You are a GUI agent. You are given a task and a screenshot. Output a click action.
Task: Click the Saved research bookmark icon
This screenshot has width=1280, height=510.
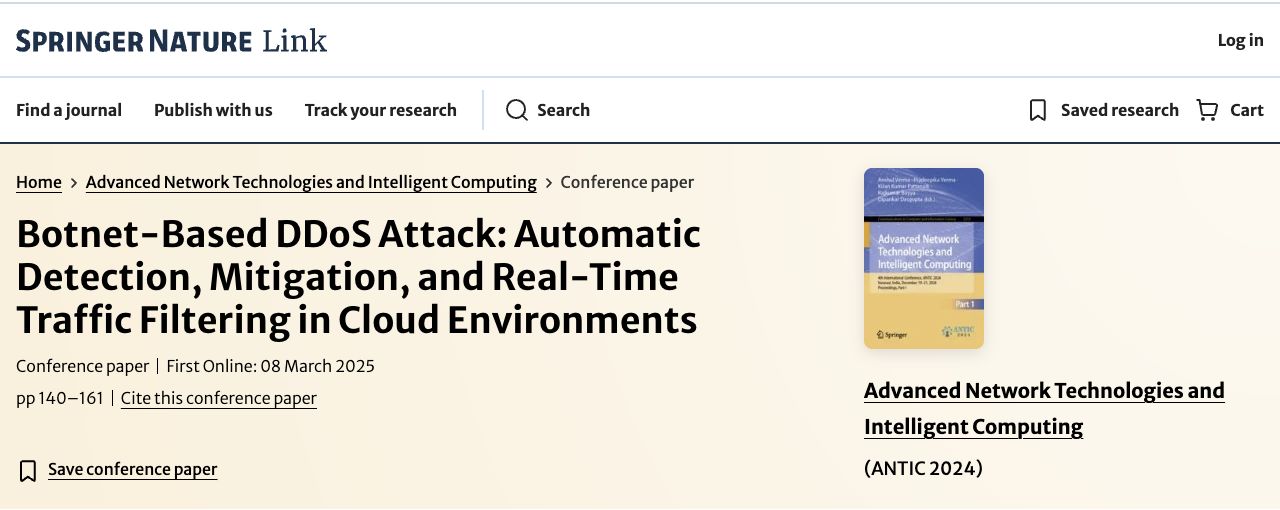(1038, 110)
